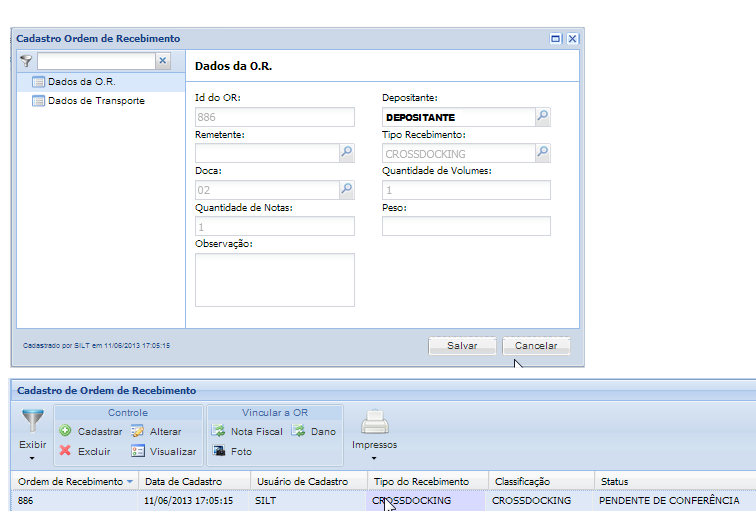756x523 pixels.
Task: Click Nota Fiscal link button
Action: click(x=247, y=431)
